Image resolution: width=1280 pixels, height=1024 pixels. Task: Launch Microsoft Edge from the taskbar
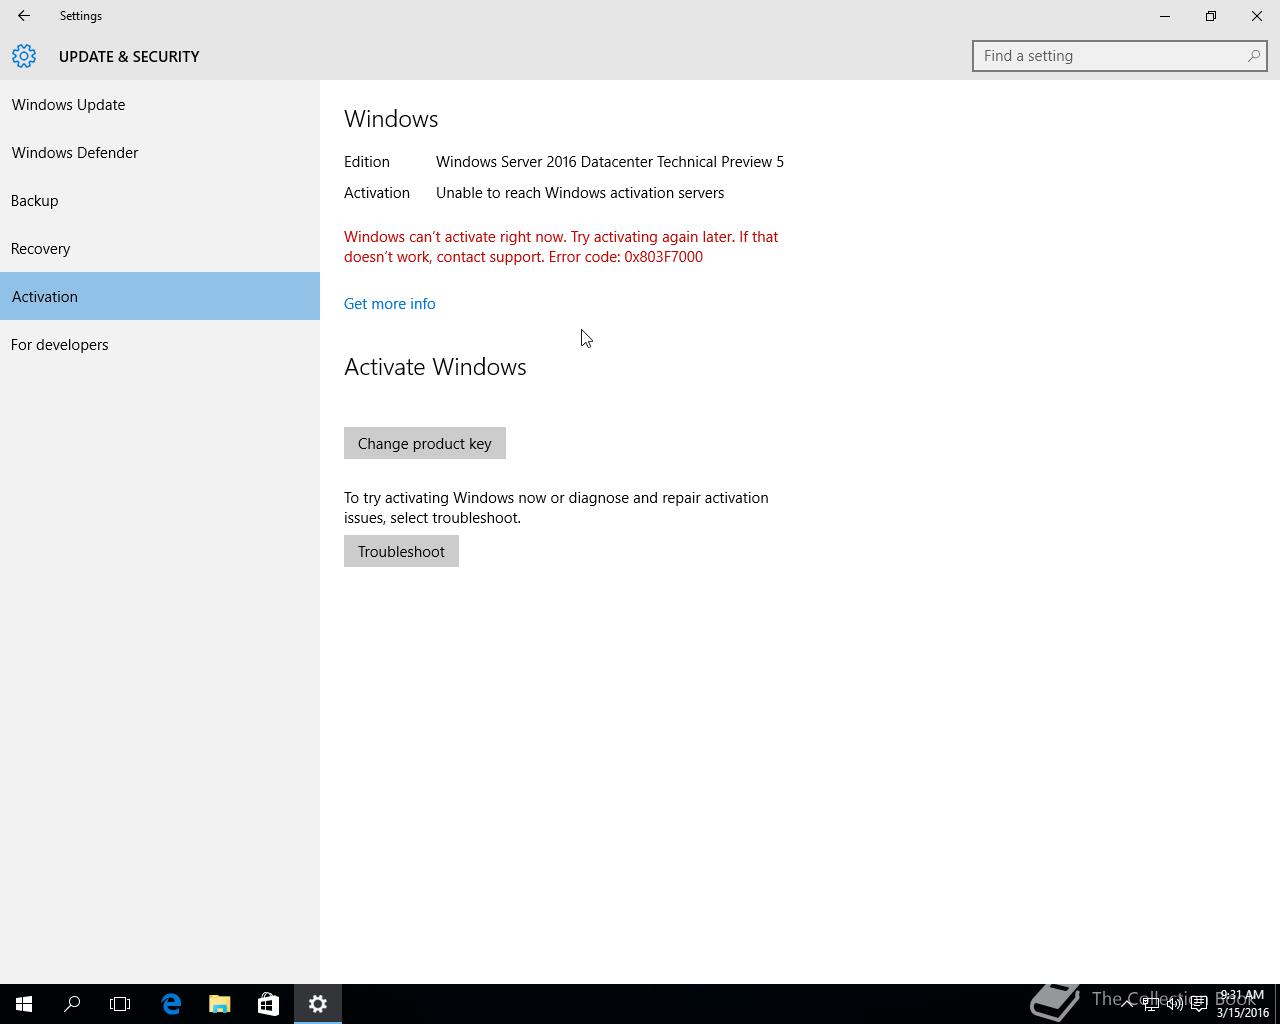[171, 1004]
